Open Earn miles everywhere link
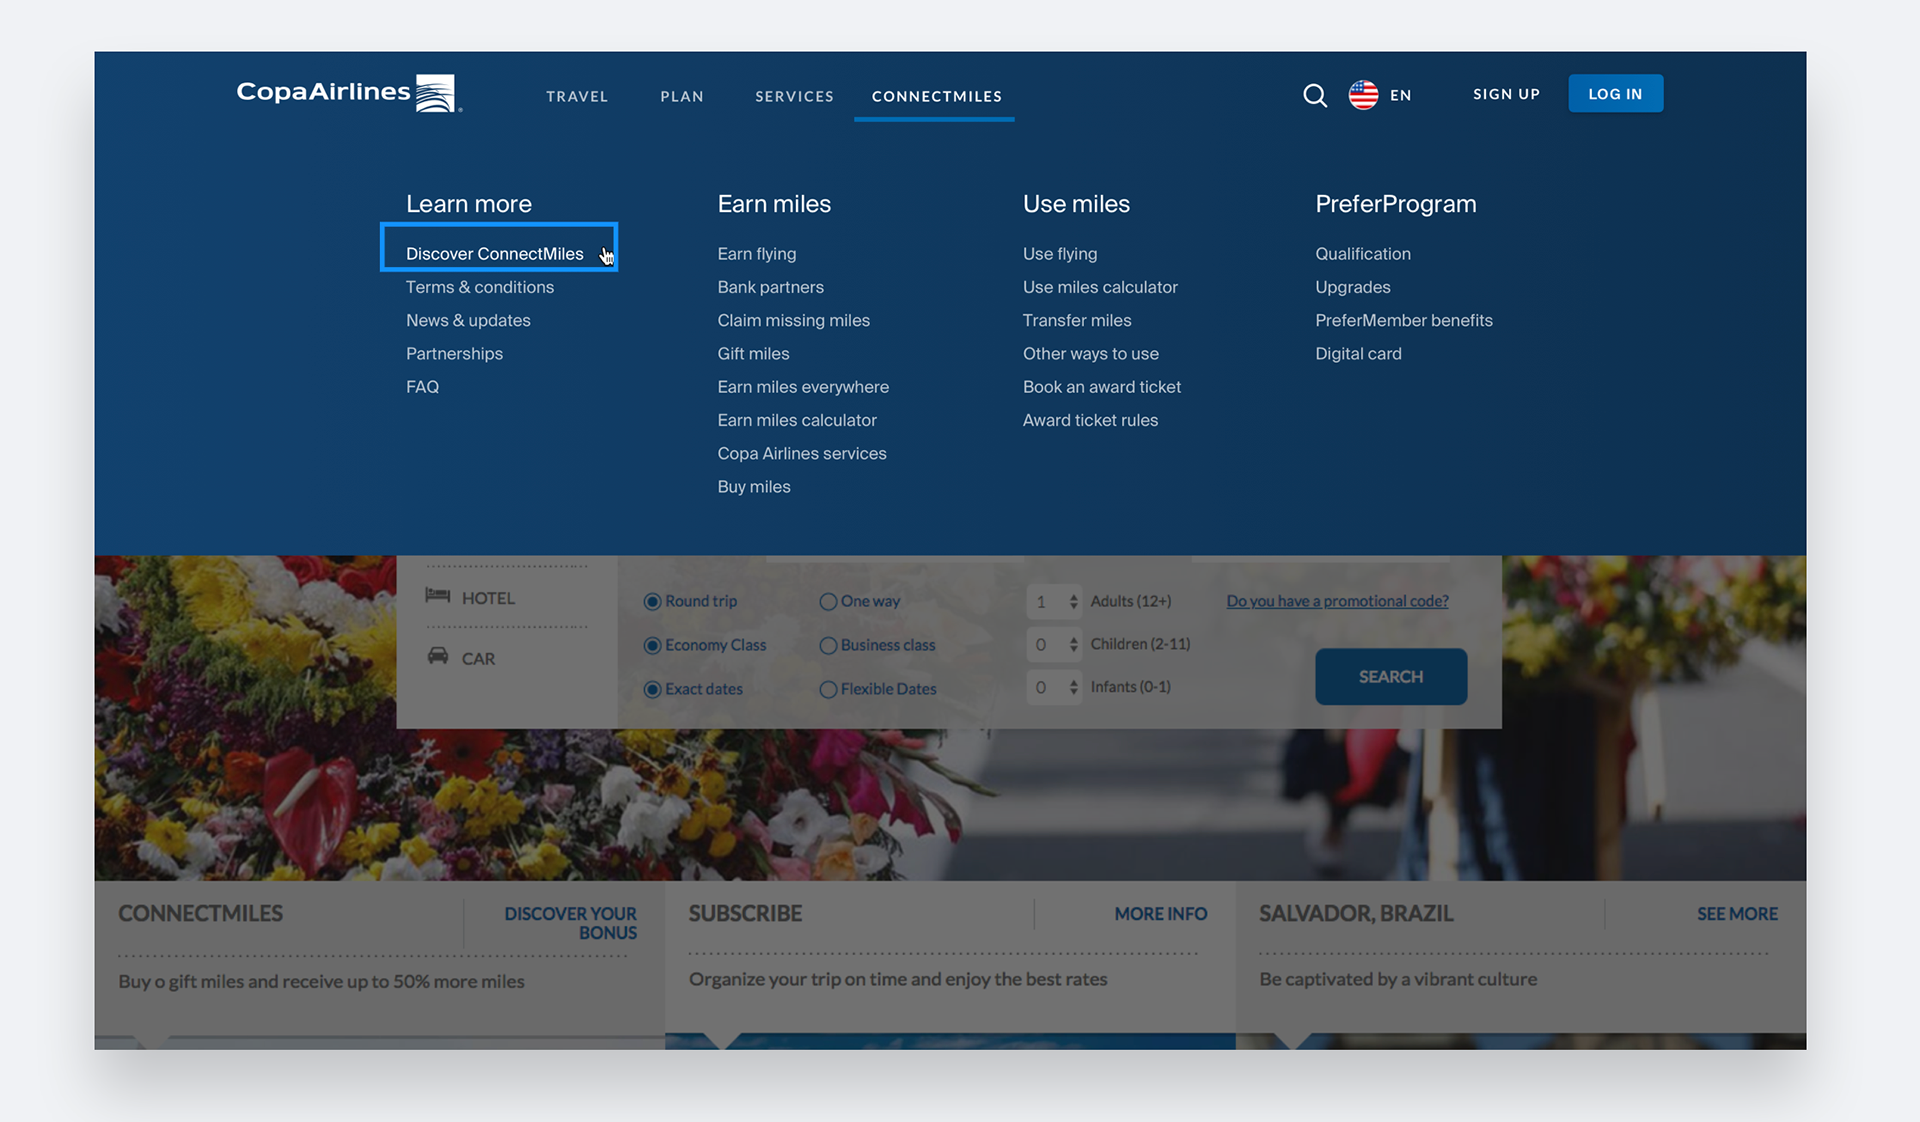This screenshot has width=1920, height=1122. coord(802,387)
